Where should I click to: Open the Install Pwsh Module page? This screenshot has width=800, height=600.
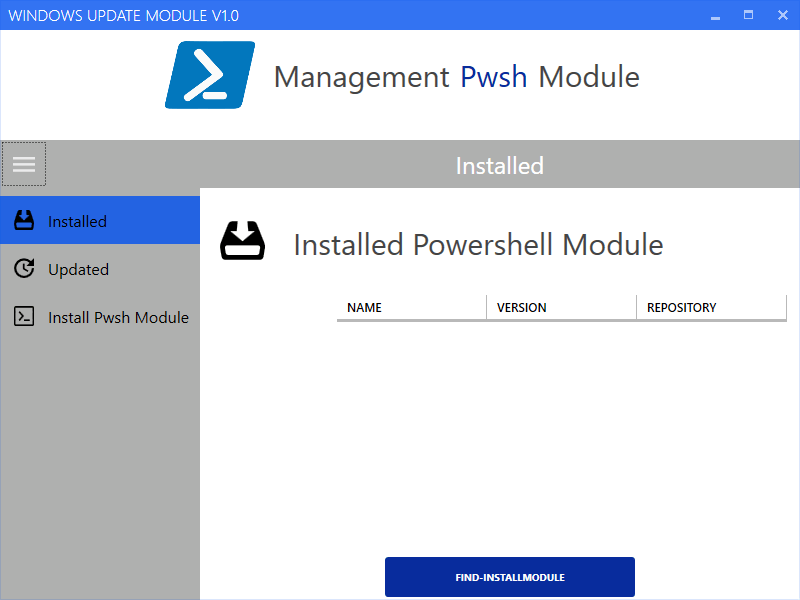pyautogui.click(x=118, y=316)
